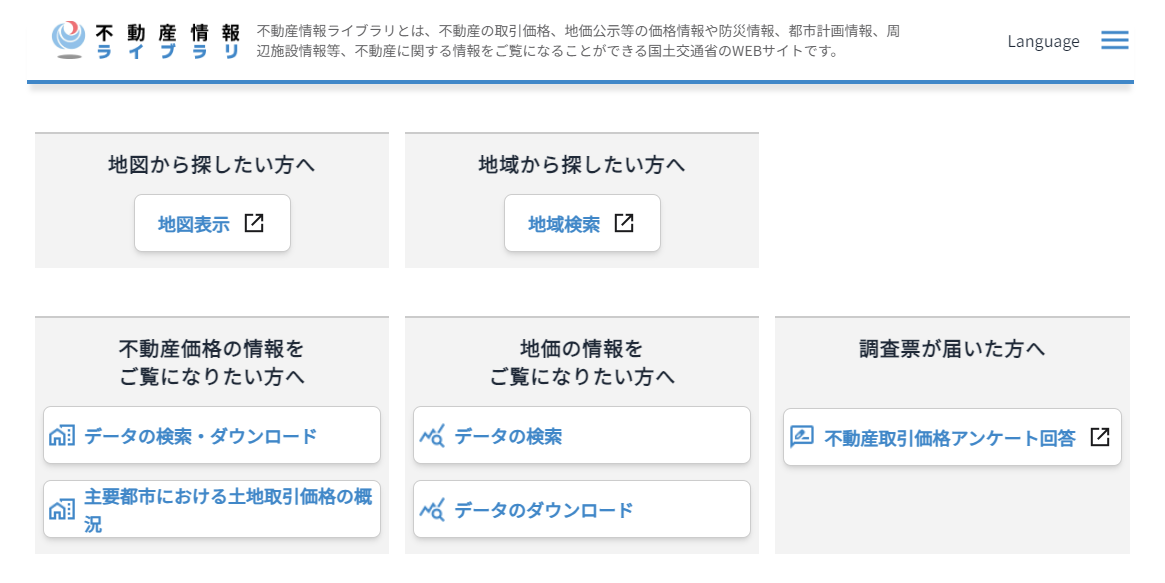Click building icon beside データの検索・ダウンロード
The height and width of the screenshot is (583, 1165).
(62, 436)
